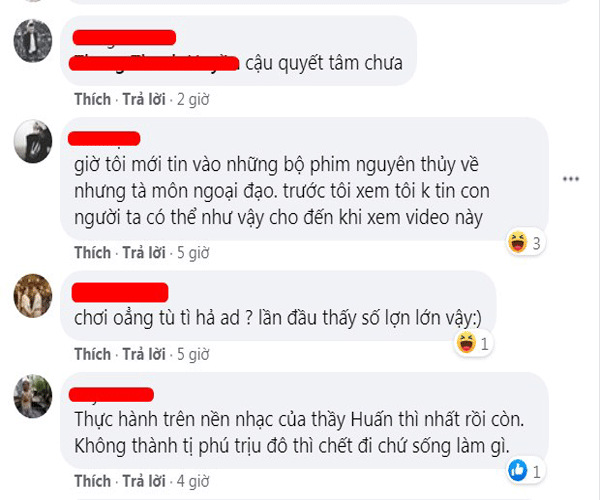Open tagged name before 'cậu quyết tâm chưa'

pyautogui.click(x=154, y=63)
